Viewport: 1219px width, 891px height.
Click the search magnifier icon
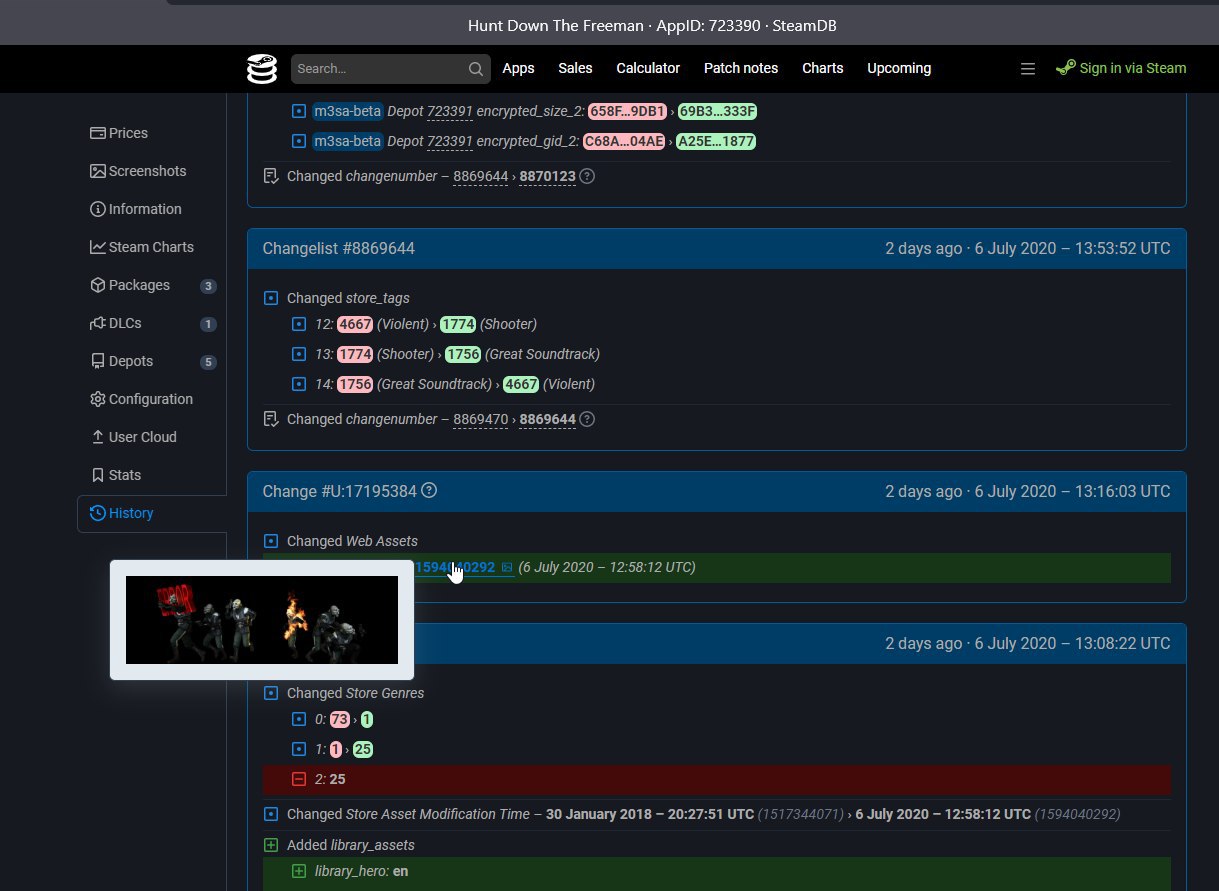click(x=476, y=69)
